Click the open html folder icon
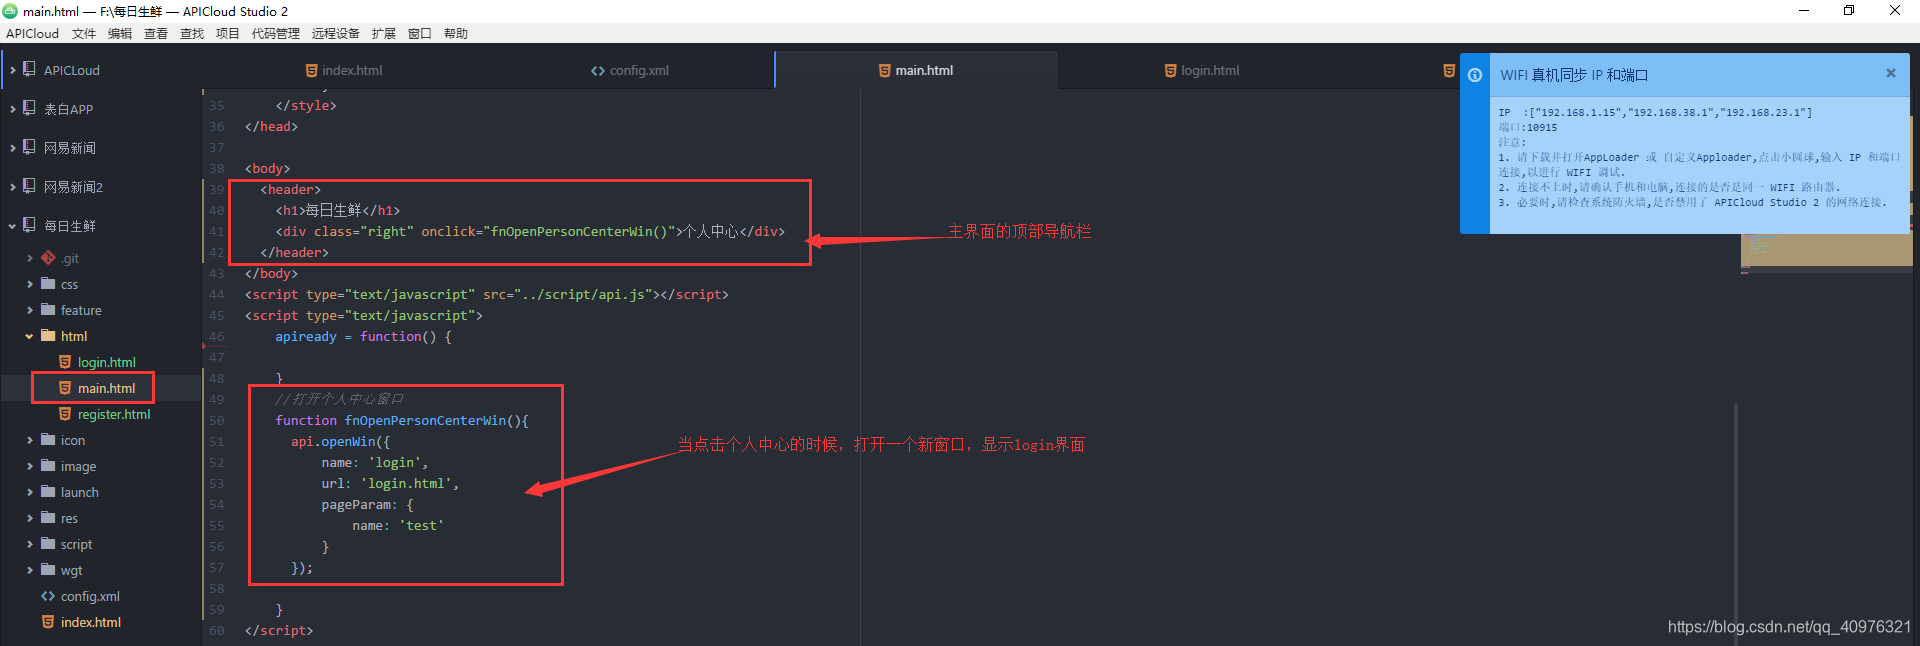1920x646 pixels. tap(48, 336)
